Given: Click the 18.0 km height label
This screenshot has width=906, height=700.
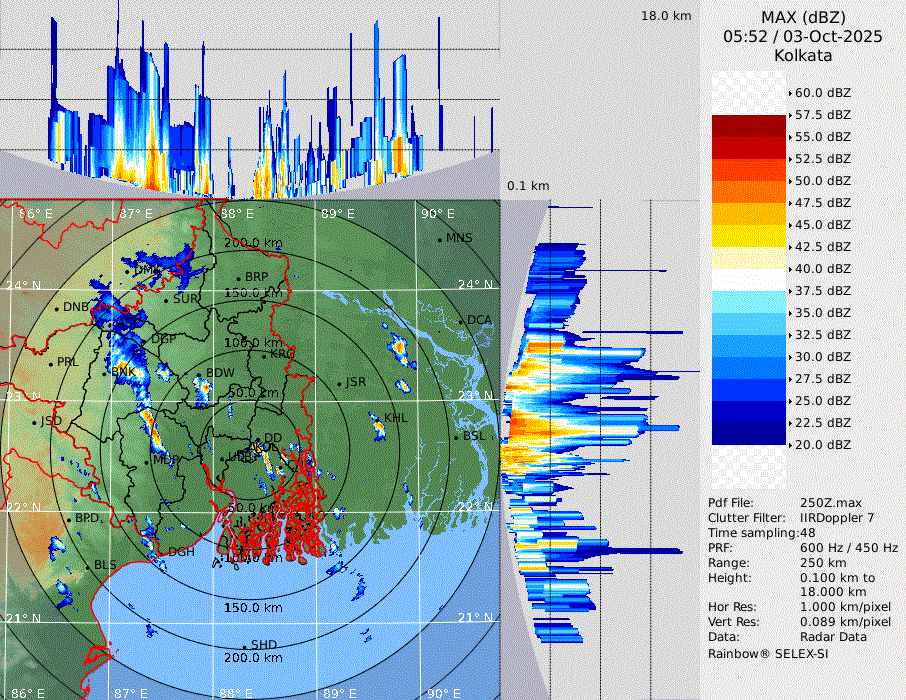Looking at the screenshot, I should tap(666, 16).
